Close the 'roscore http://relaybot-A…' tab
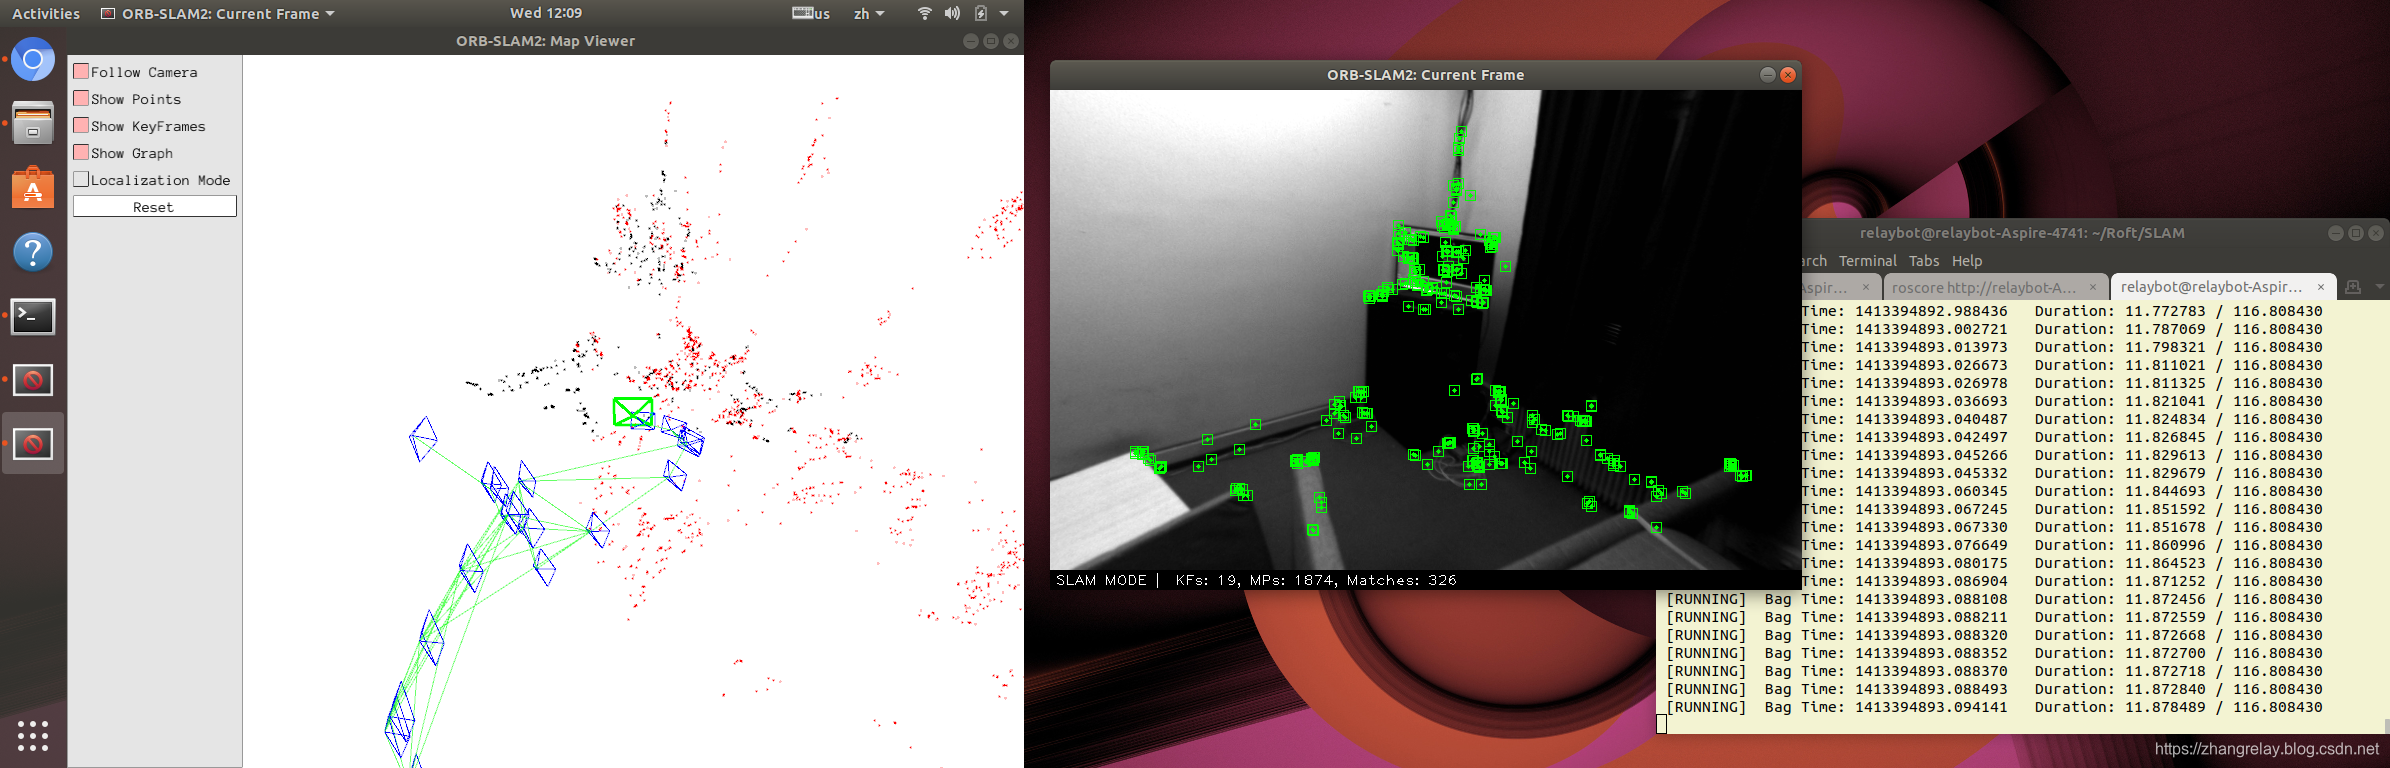This screenshot has width=2390, height=768. coord(2092,287)
